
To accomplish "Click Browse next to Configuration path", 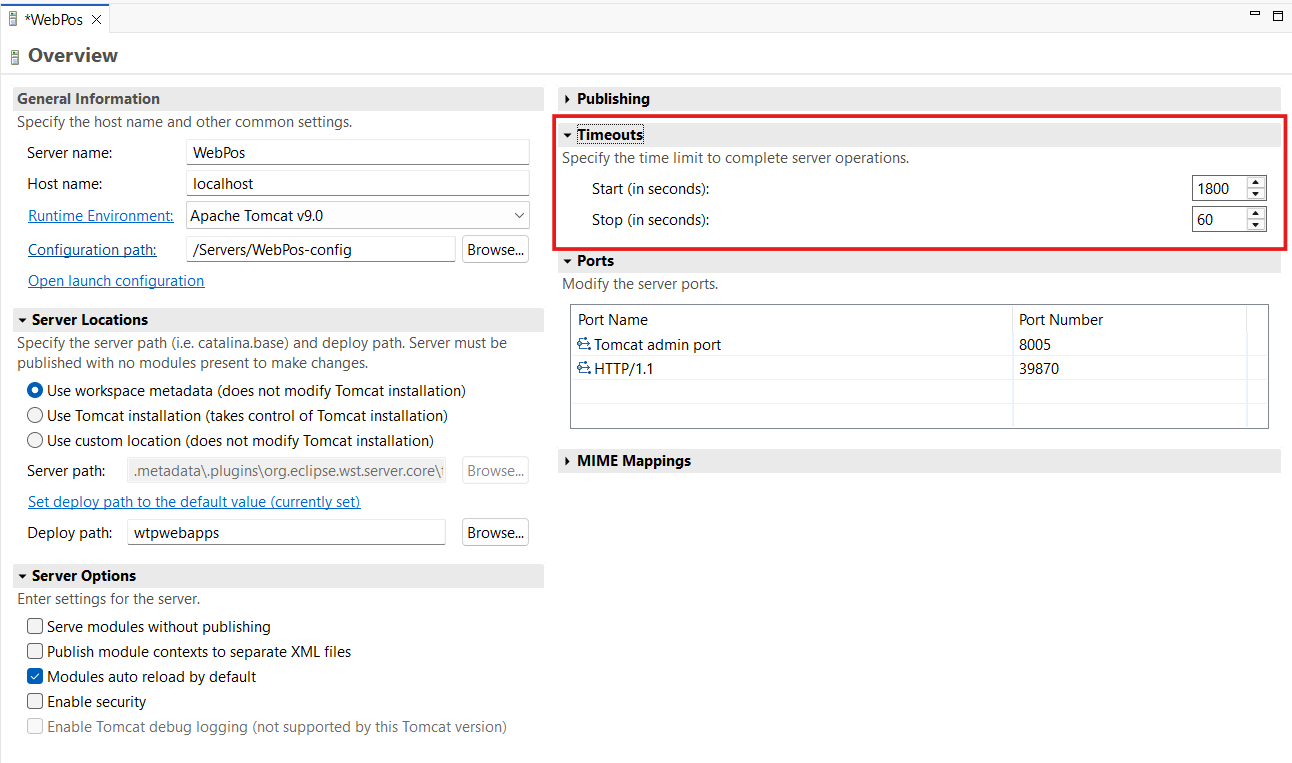I will click(495, 249).
